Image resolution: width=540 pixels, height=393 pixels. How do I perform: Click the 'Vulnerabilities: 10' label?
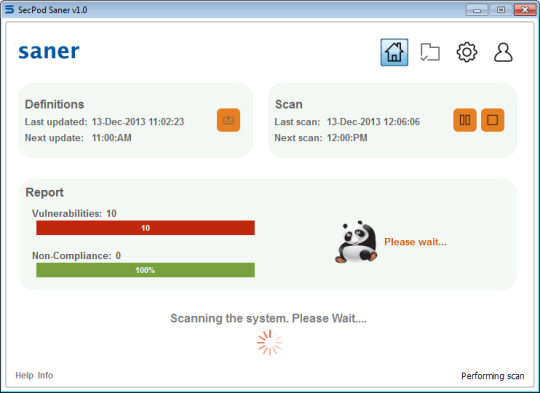[74, 214]
